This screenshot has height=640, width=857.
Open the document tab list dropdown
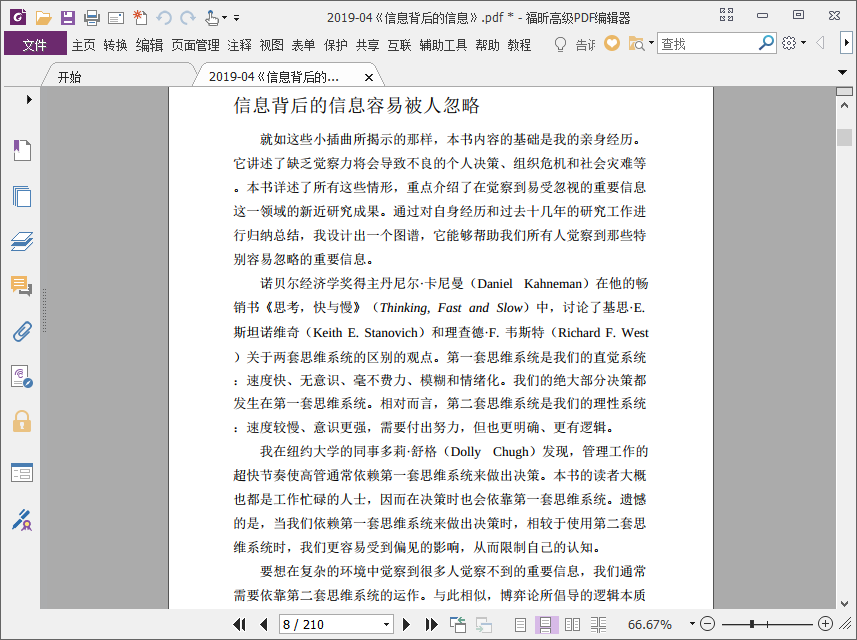pos(843,72)
